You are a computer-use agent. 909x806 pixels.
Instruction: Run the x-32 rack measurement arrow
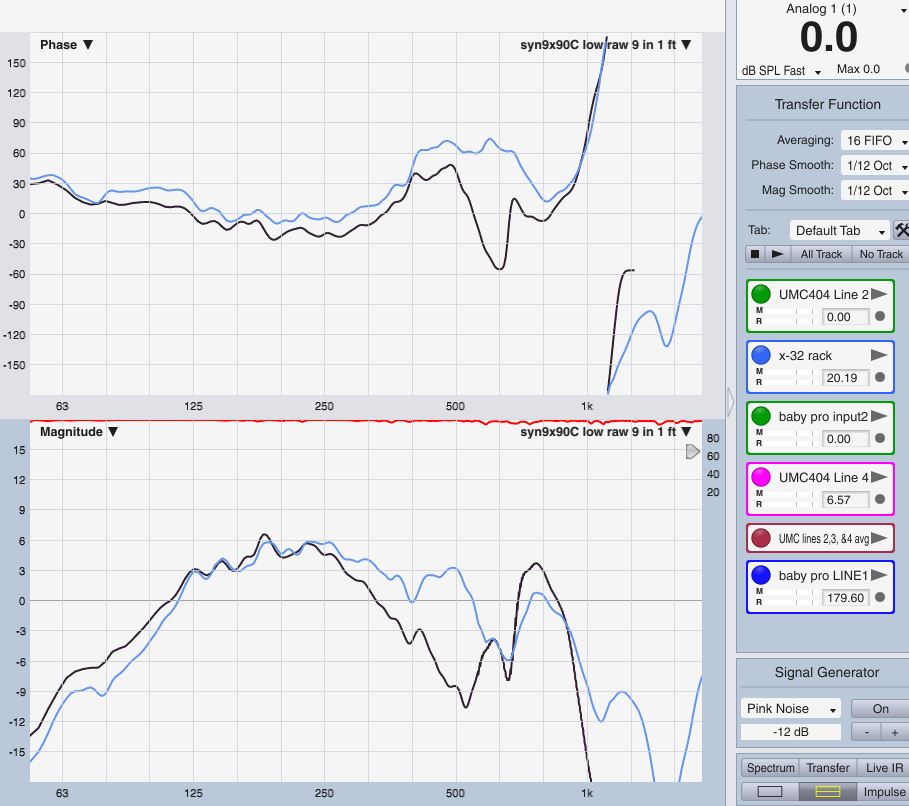879,355
